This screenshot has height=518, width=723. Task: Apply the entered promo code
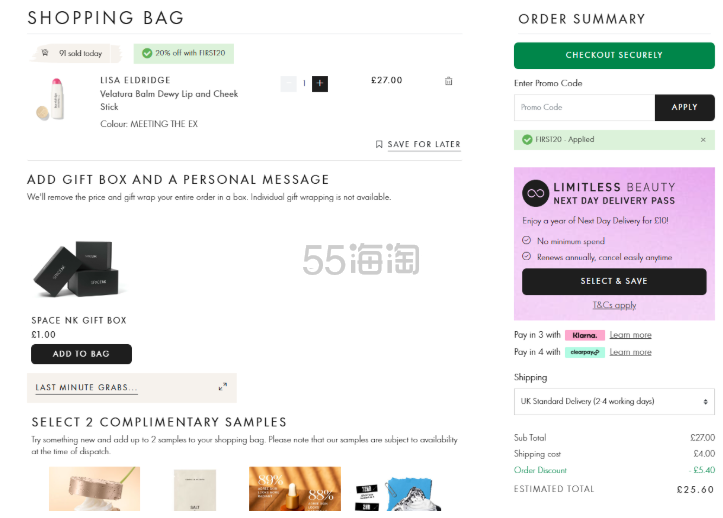click(x=684, y=107)
